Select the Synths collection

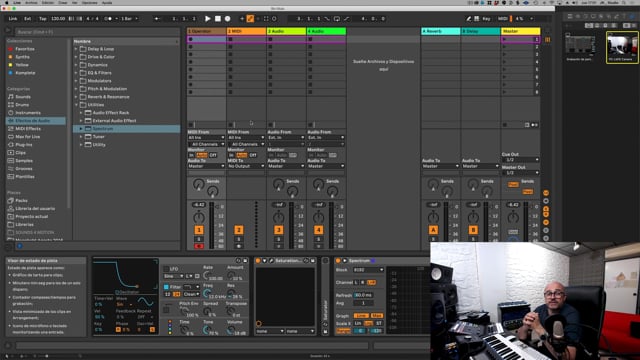pyautogui.click(x=22, y=57)
